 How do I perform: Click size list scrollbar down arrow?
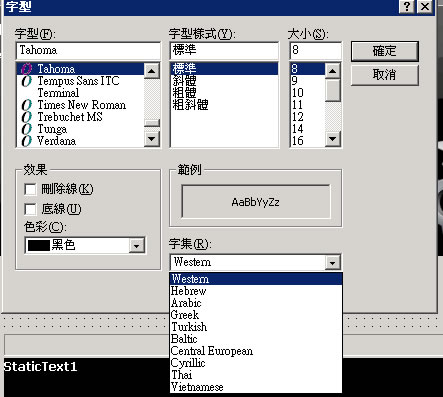coord(332,139)
